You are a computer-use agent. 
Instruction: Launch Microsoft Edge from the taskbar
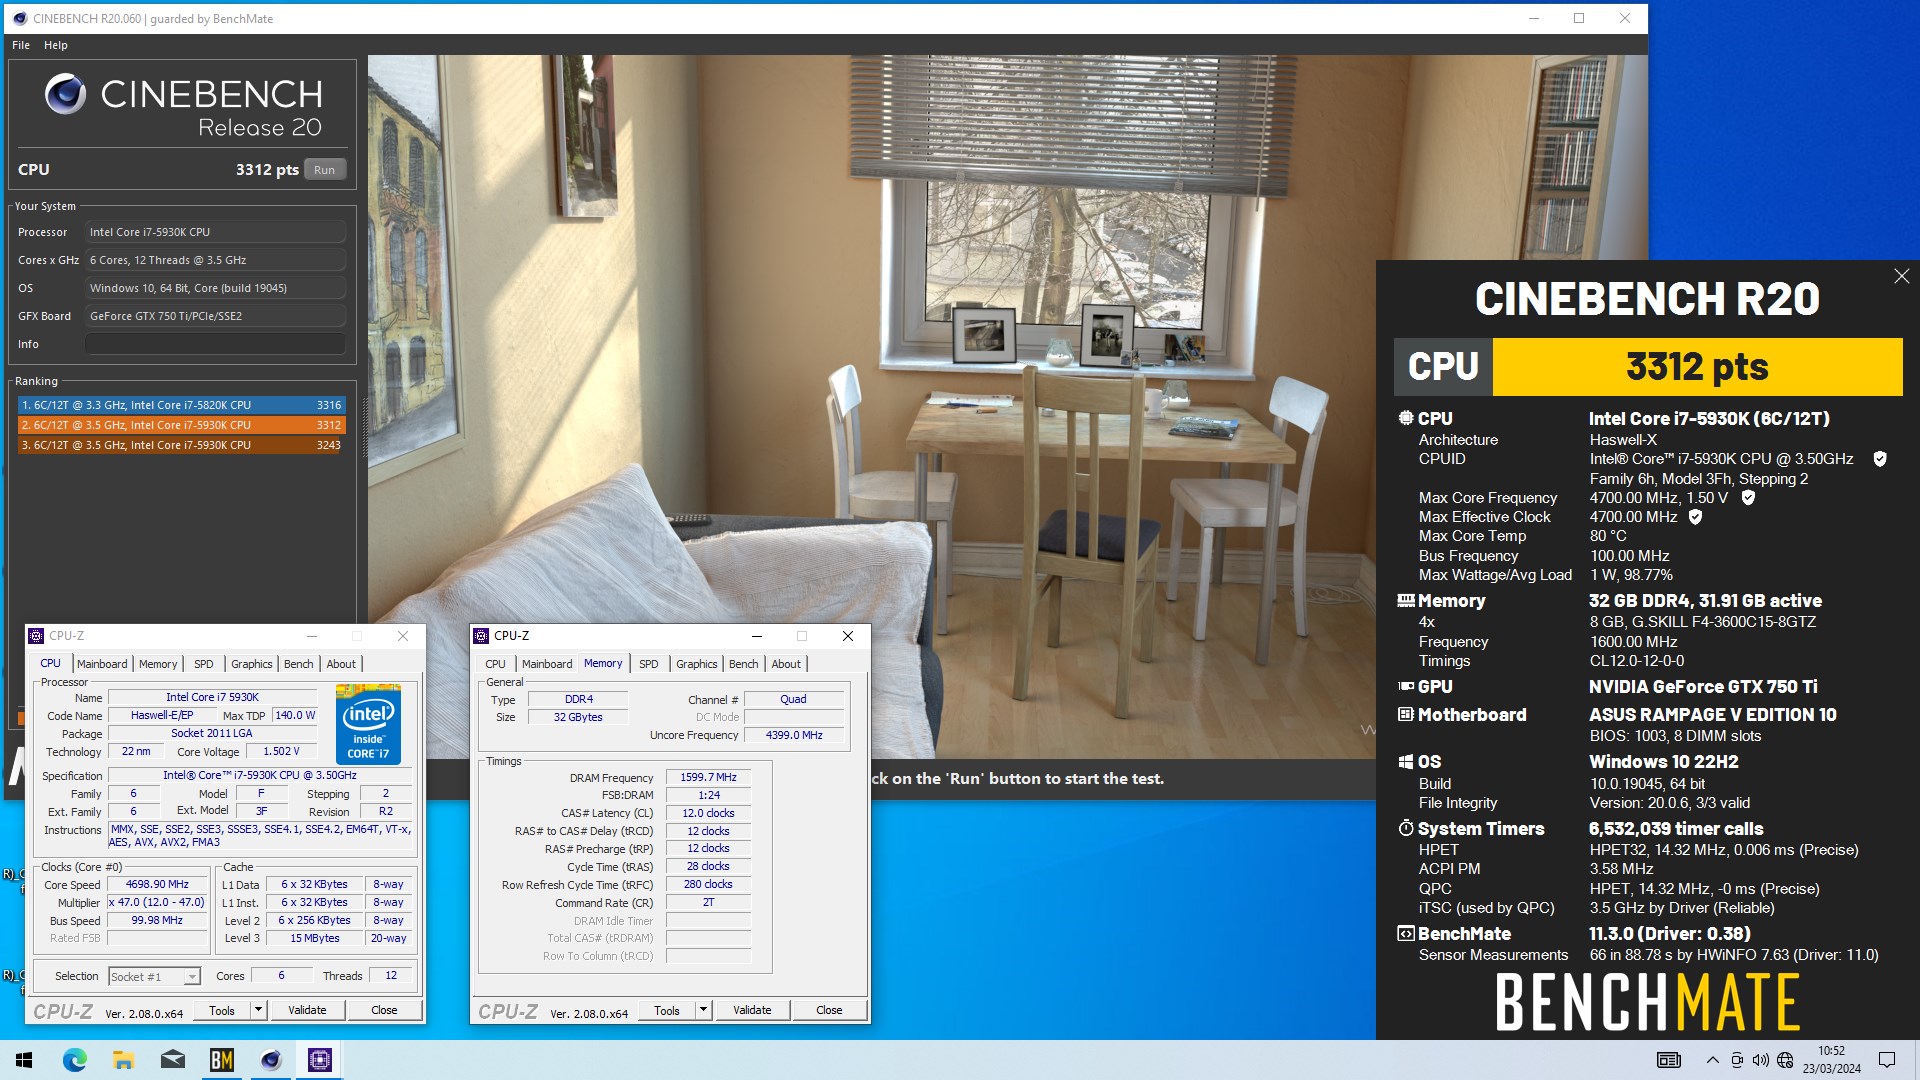pyautogui.click(x=74, y=1060)
